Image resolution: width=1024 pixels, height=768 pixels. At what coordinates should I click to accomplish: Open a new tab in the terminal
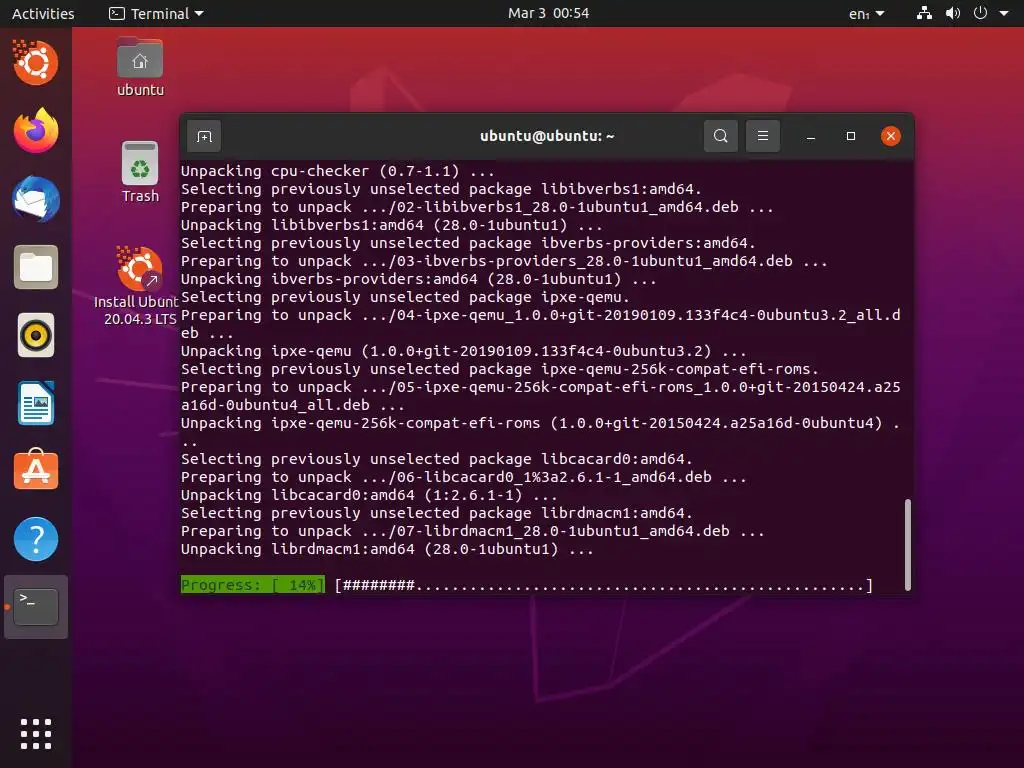tap(204, 136)
